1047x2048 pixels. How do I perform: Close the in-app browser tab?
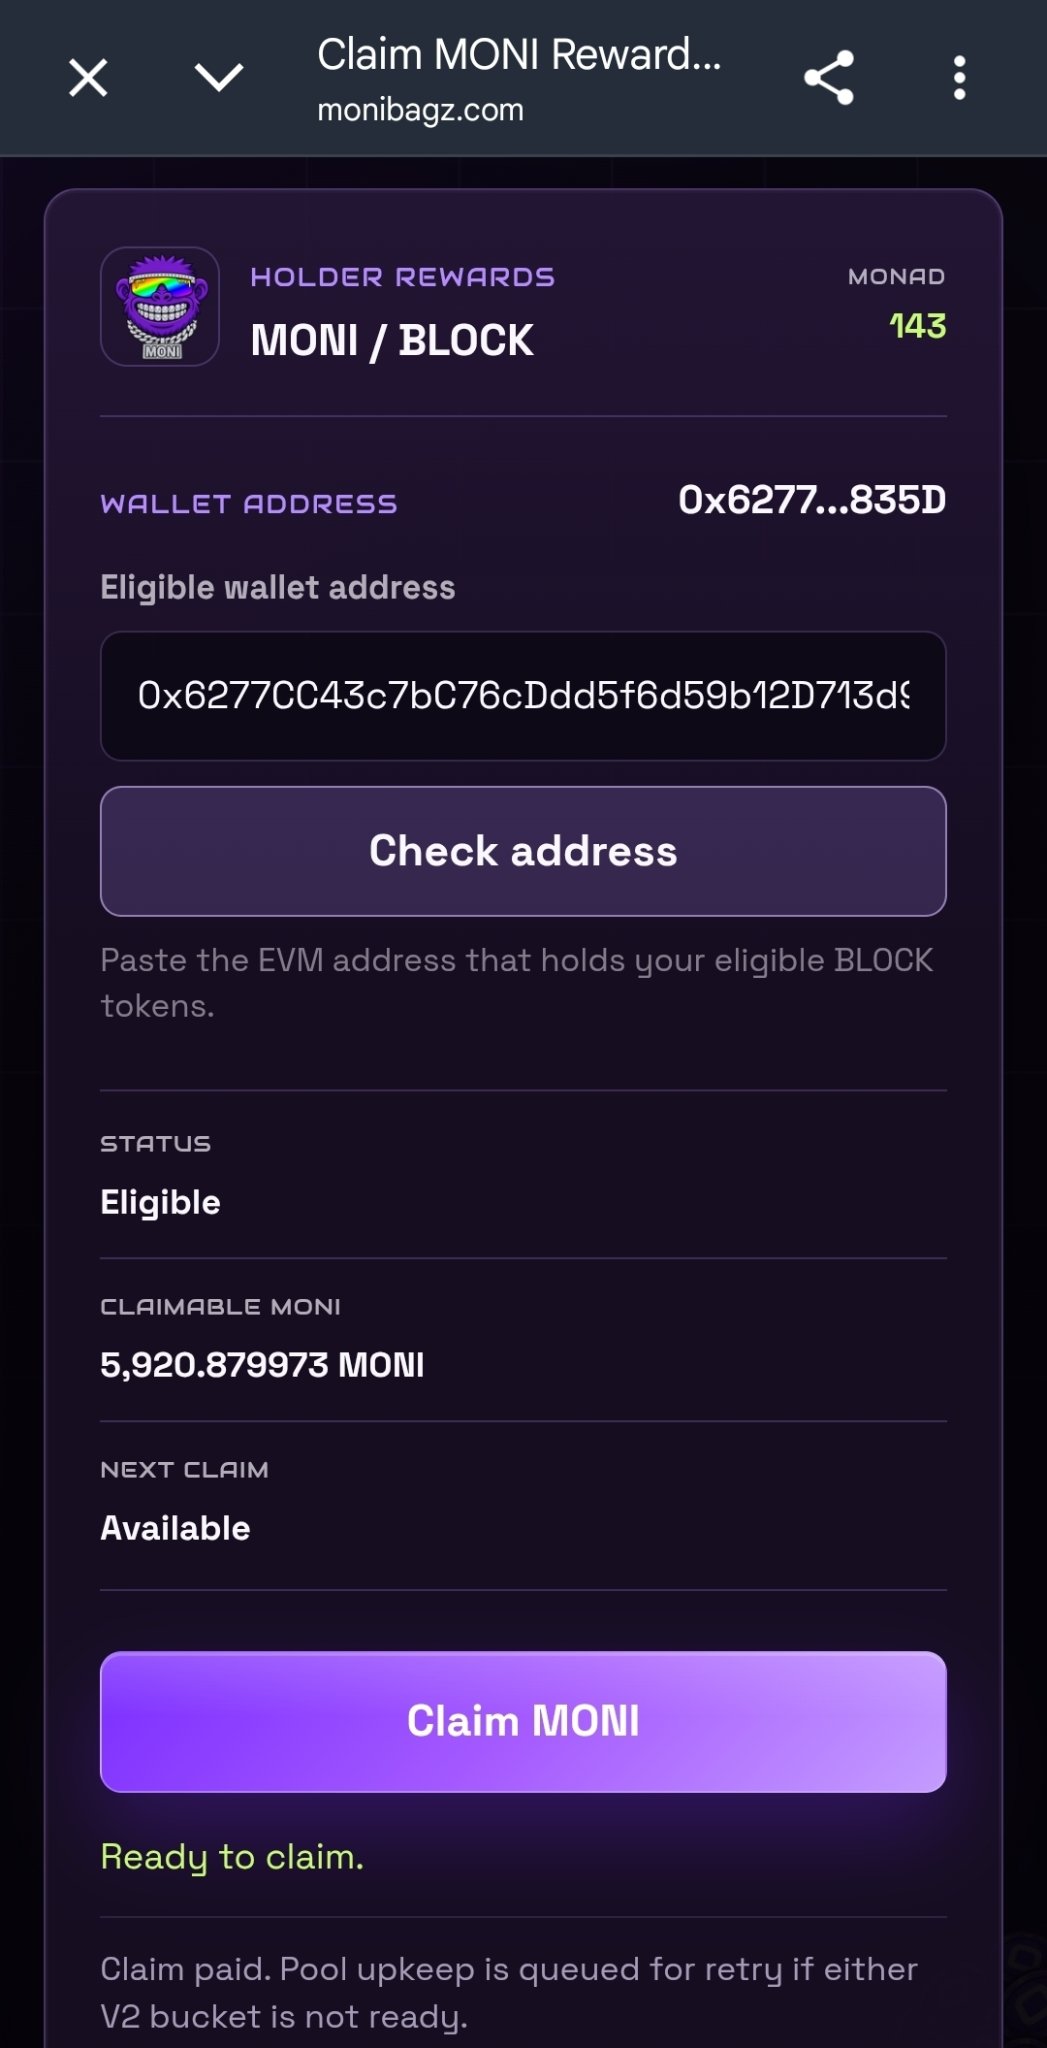(x=88, y=78)
